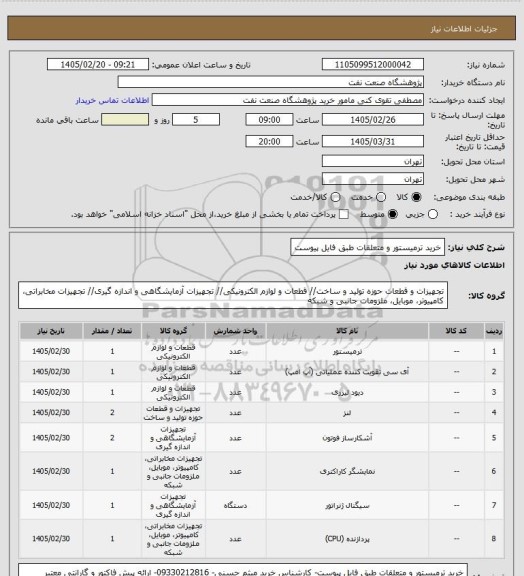Image resolution: width=524 pixels, height=576 pixels.
Task: Click the empty remaining hours field
Action: tap(125, 120)
